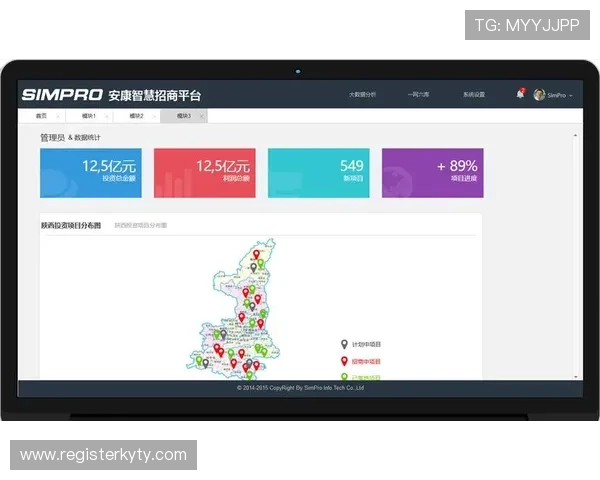Select the active 模块3 tab

[x=184, y=116]
